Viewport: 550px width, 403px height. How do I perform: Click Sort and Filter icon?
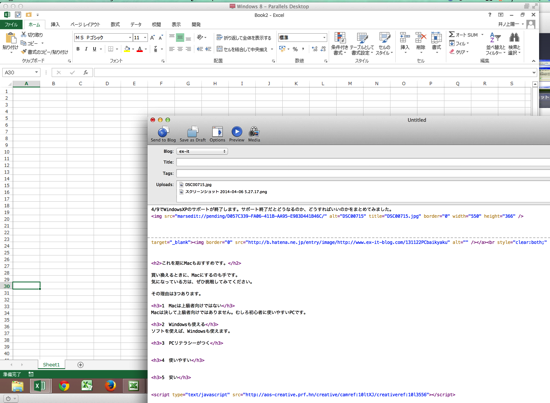tap(495, 43)
